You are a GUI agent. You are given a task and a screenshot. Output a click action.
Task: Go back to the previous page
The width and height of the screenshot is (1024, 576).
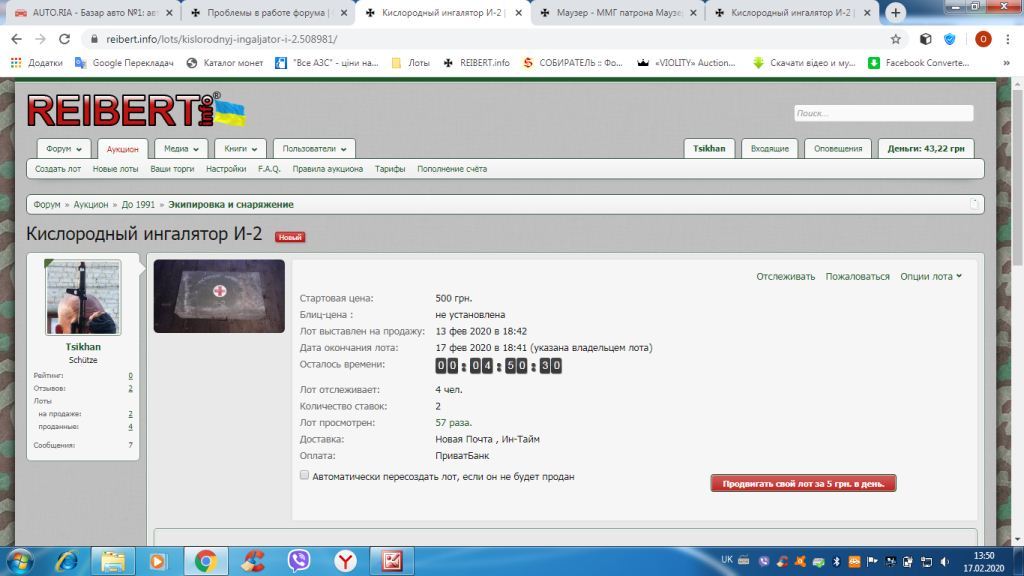point(16,39)
